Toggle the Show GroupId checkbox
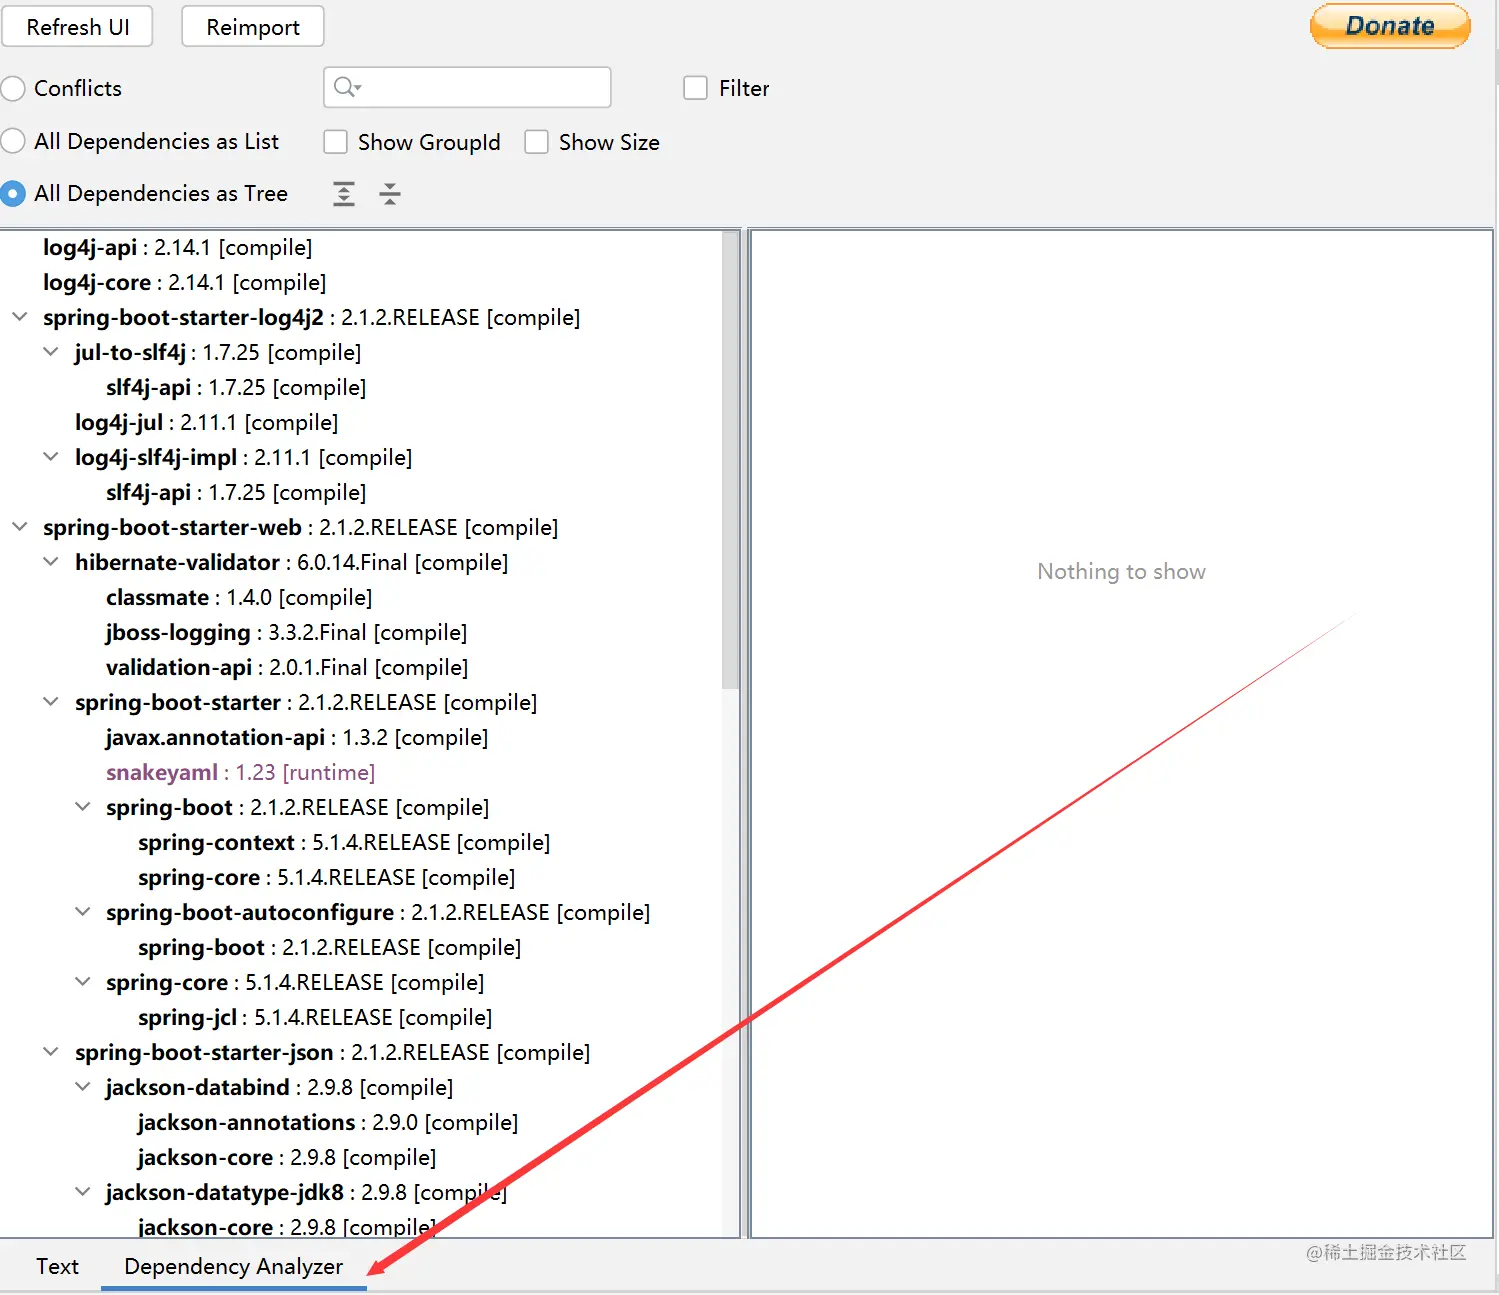Image resolution: width=1499 pixels, height=1295 pixels. coord(335,142)
